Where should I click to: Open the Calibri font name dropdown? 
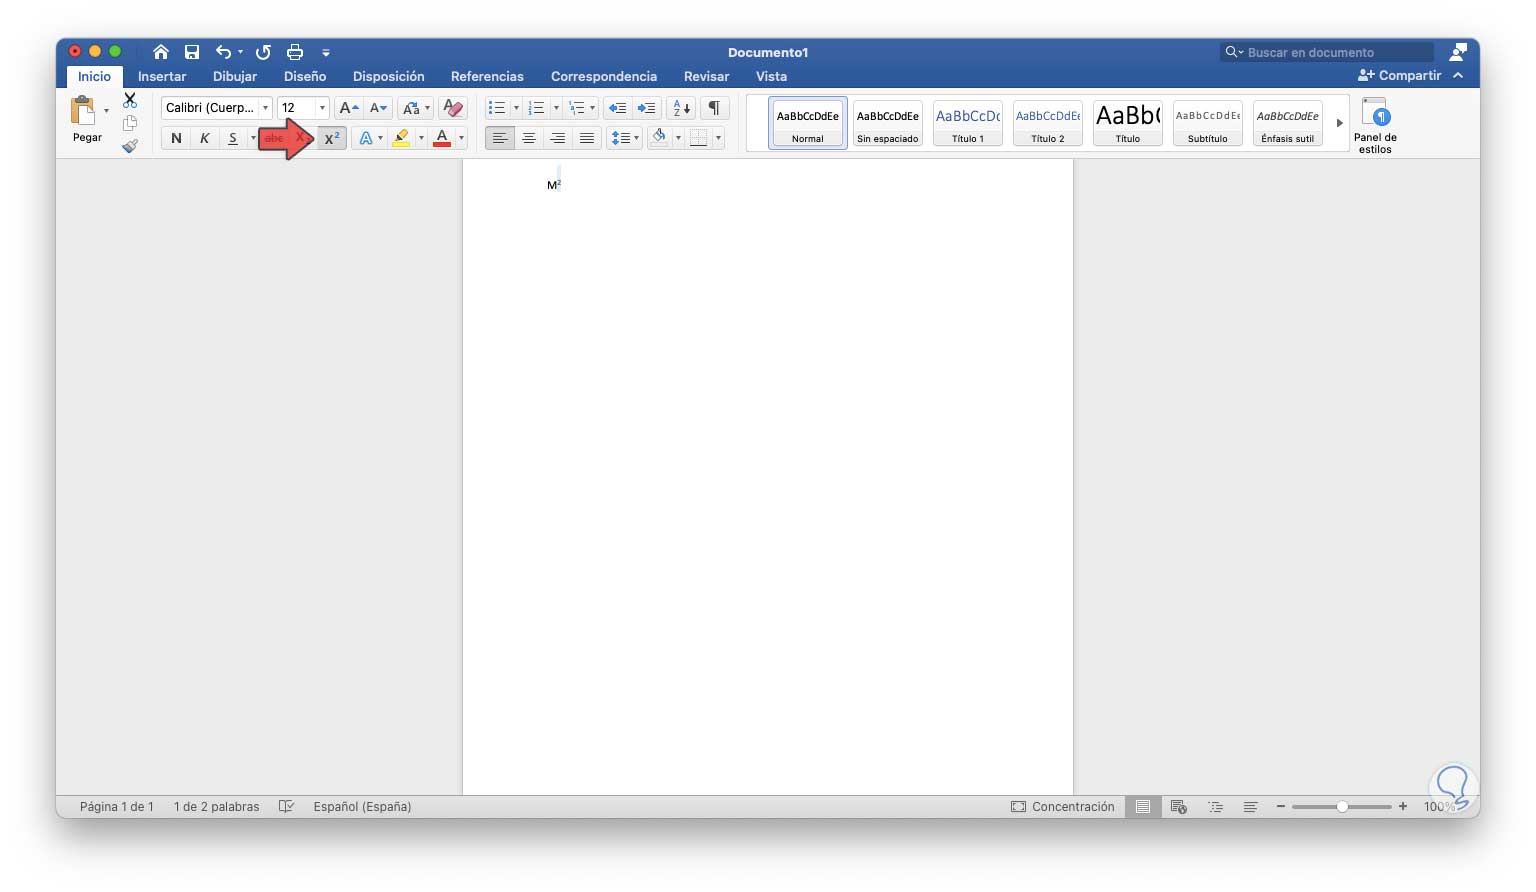tap(265, 108)
